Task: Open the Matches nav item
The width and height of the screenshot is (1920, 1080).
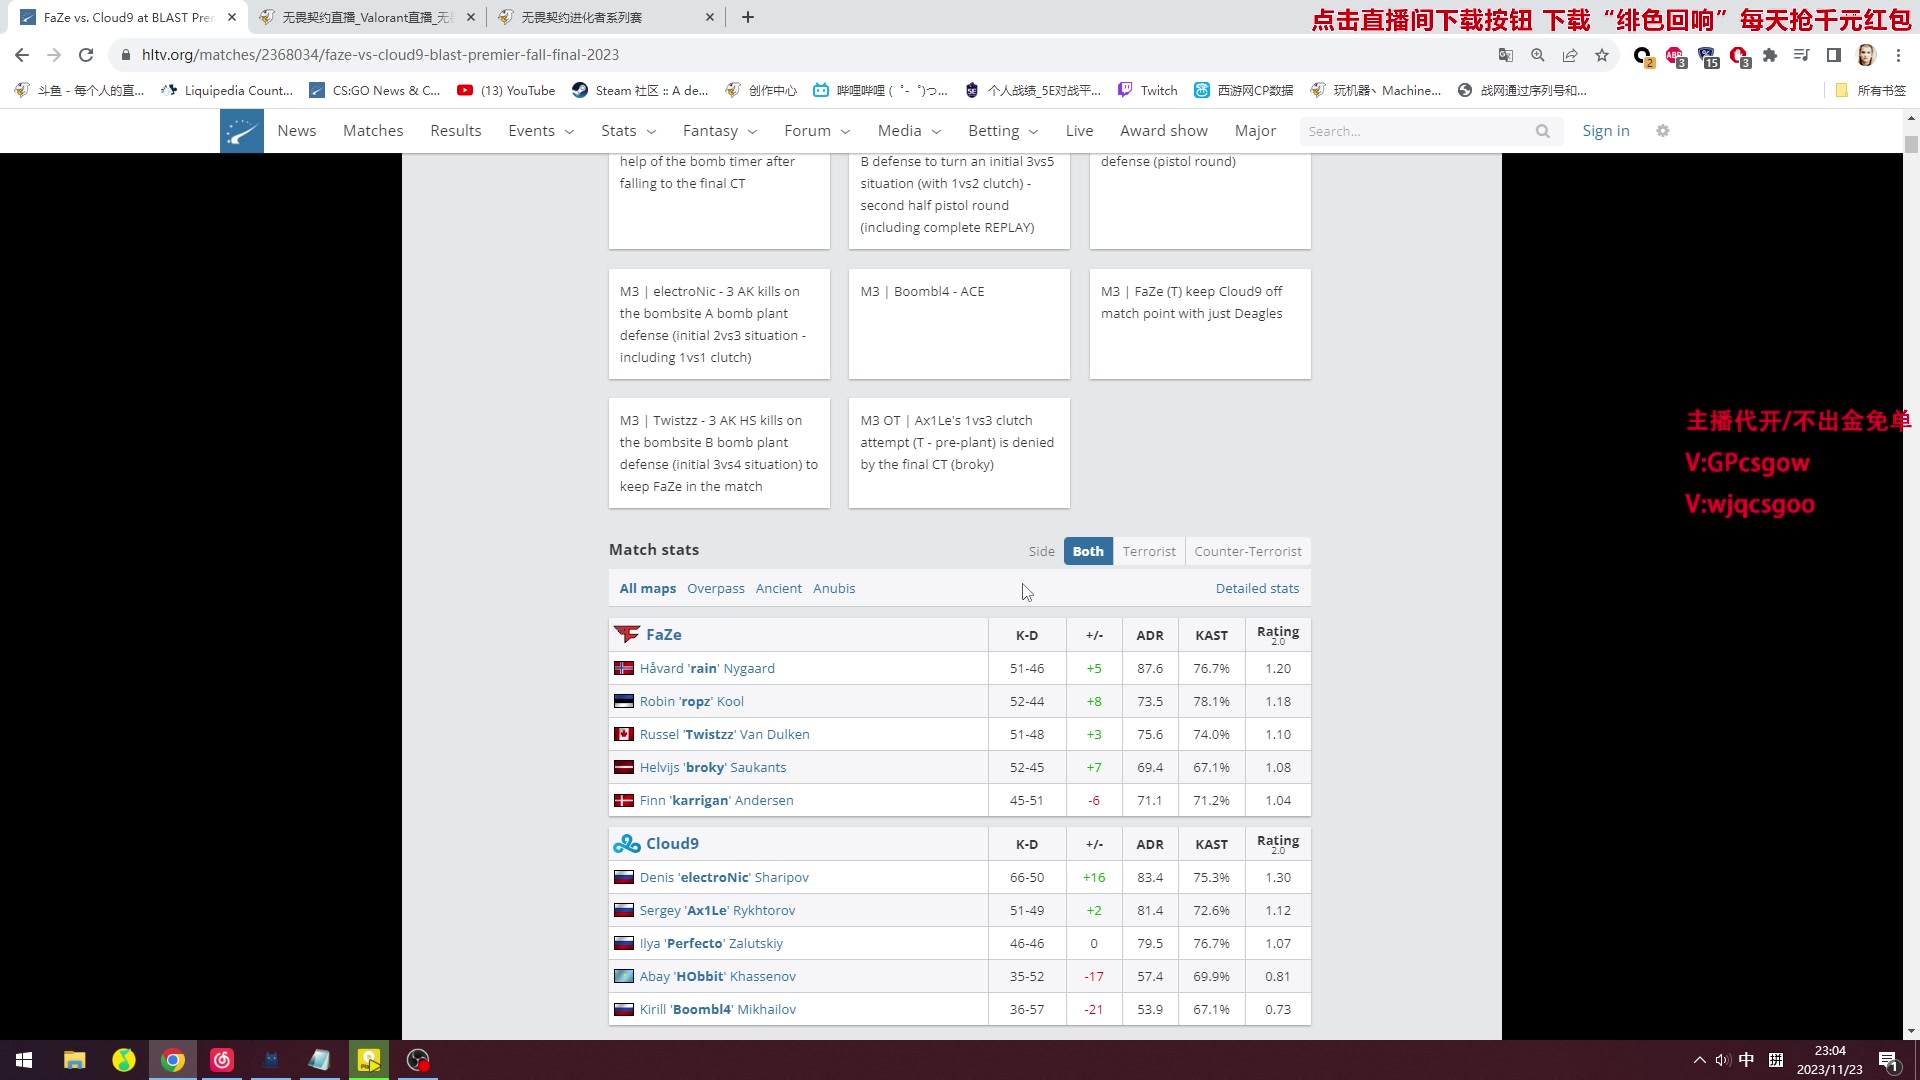Action: 373,131
